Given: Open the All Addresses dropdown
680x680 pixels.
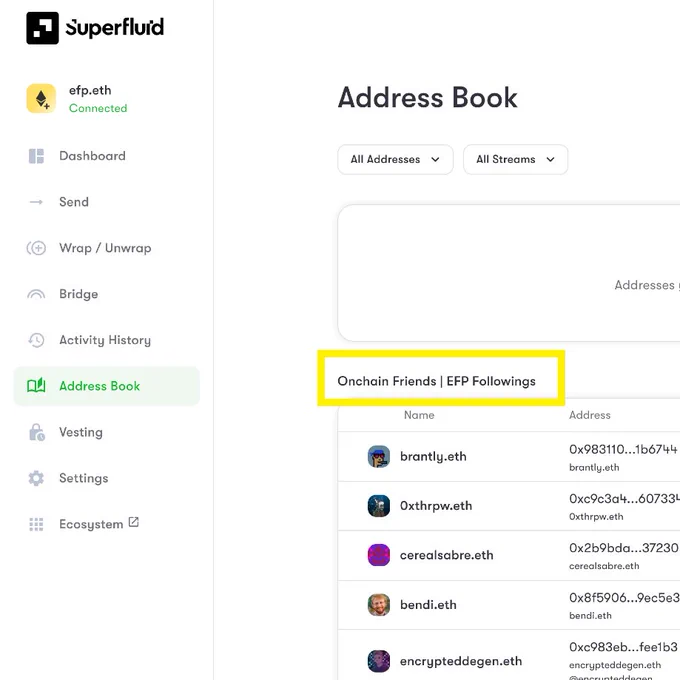Looking at the screenshot, I should 396,160.
